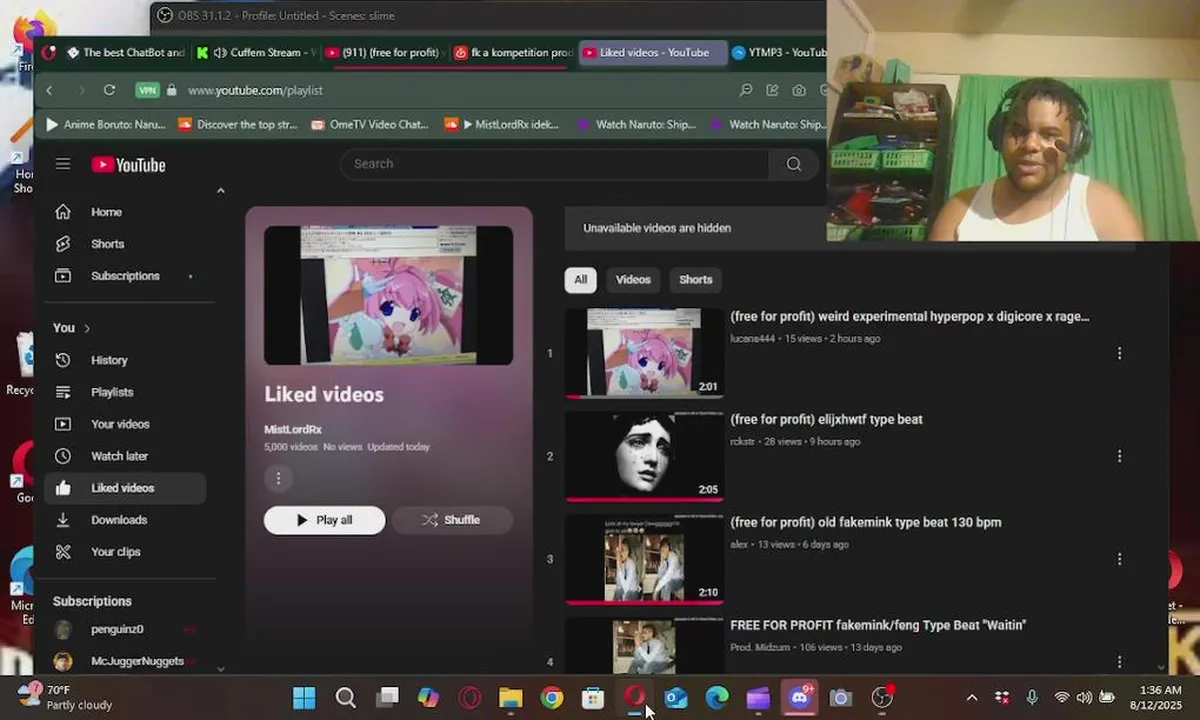Open the lucane444 channel name
1200x720 pixels.
(x=752, y=339)
